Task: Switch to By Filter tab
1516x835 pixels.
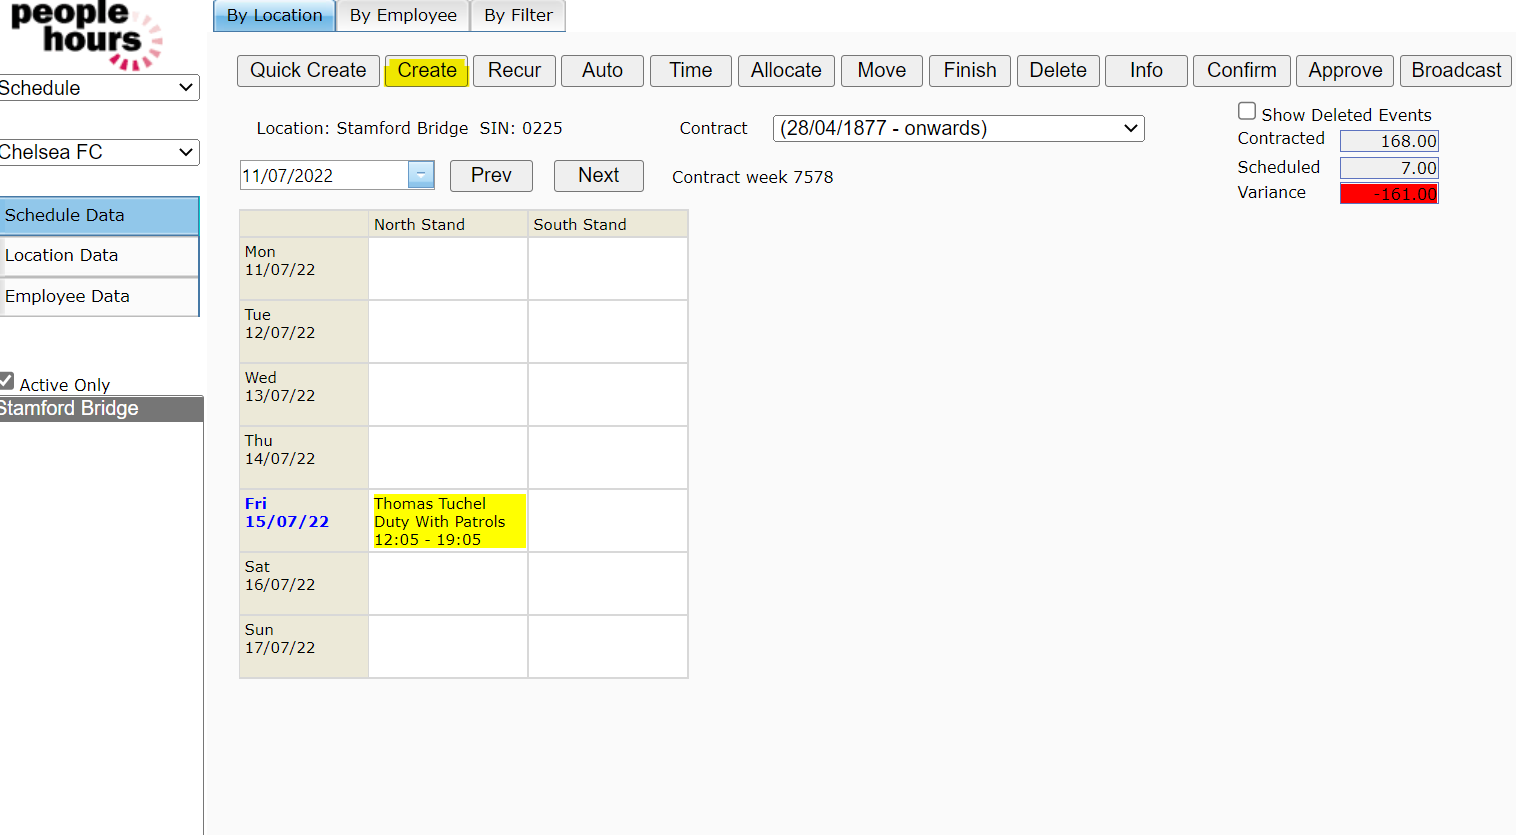Action: (x=518, y=15)
